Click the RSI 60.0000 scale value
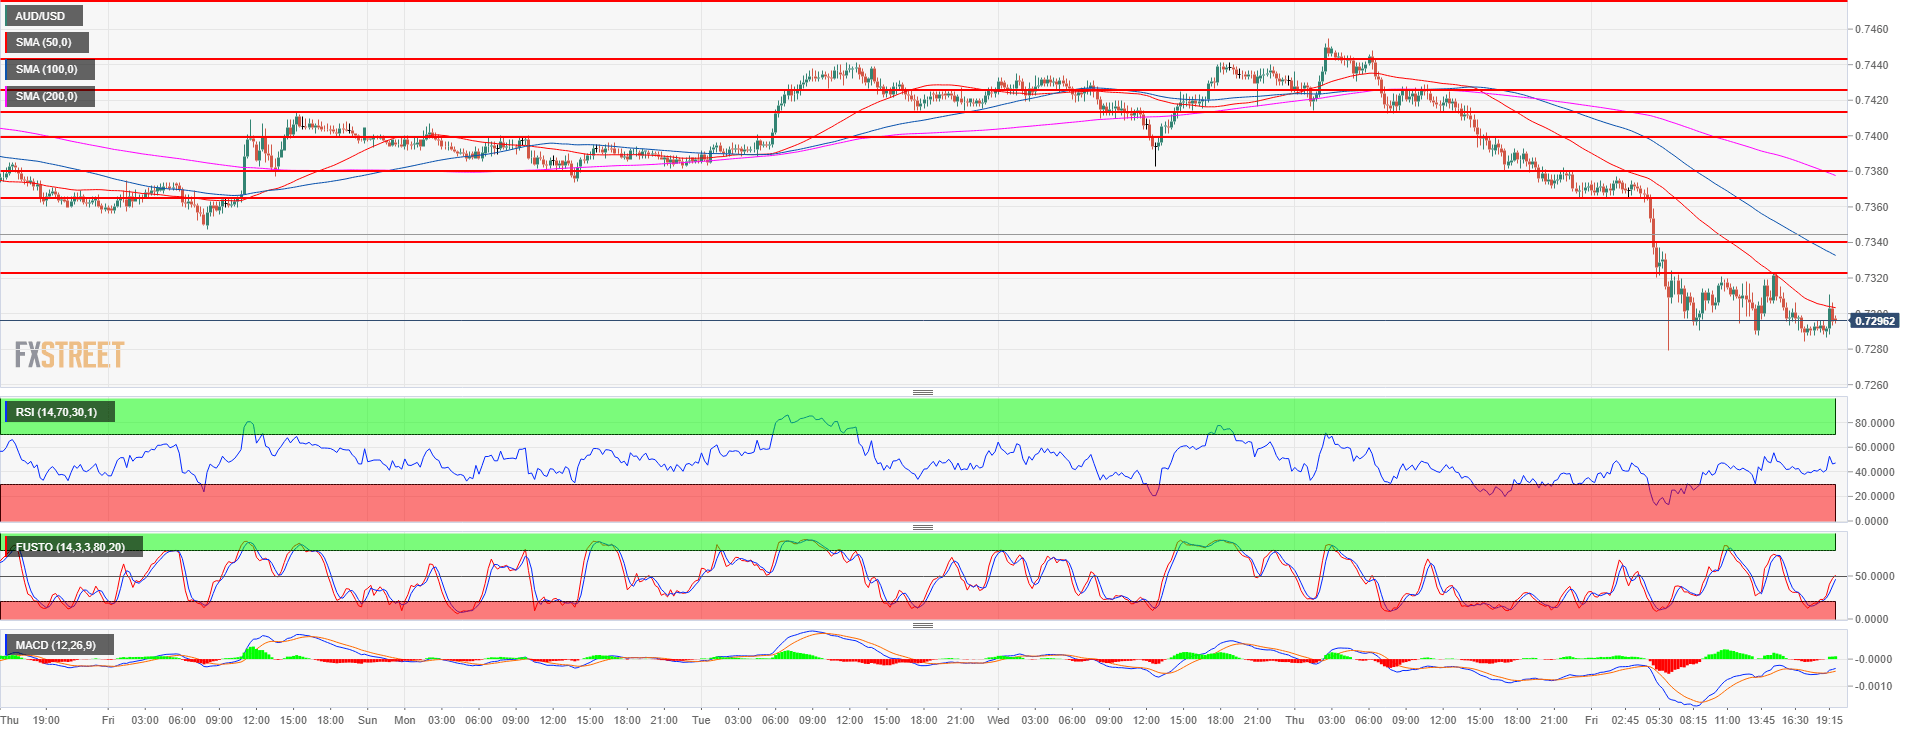Image resolution: width=1918 pixels, height=733 pixels. (1875, 447)
